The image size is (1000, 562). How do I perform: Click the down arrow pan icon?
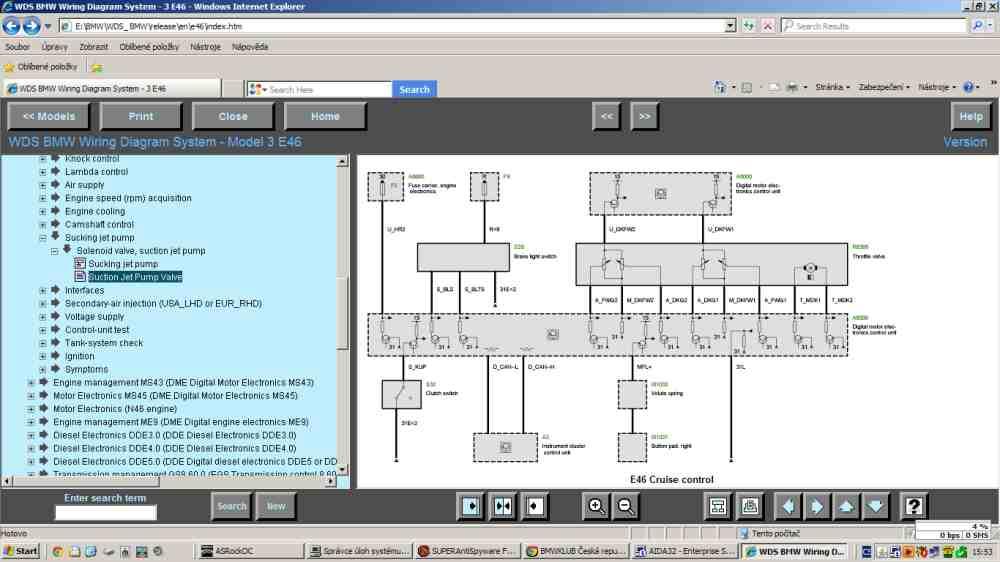point(876,507)
